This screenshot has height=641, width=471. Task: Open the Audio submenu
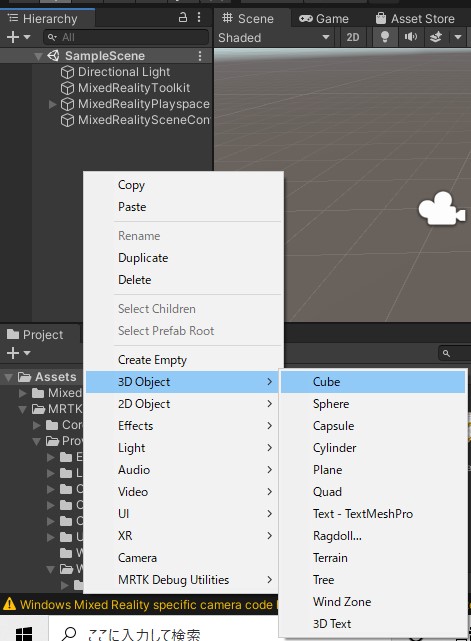pos(183,470)
